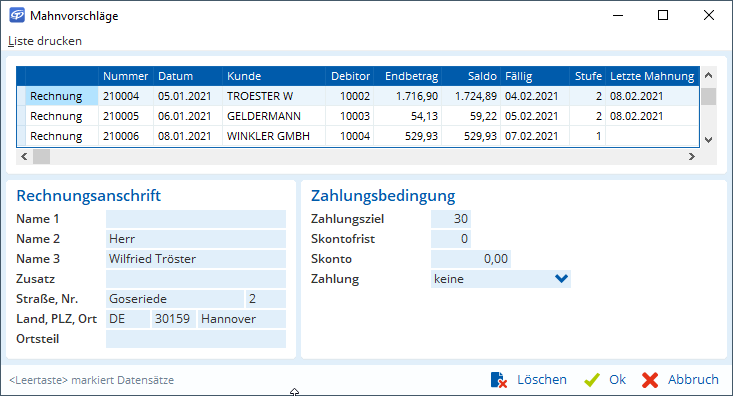Image resolution: width=733 pixels, height=396 pixels.
Task: Select the row marker of WINKLER GMBH invoice
Action: tap(21, 136)
